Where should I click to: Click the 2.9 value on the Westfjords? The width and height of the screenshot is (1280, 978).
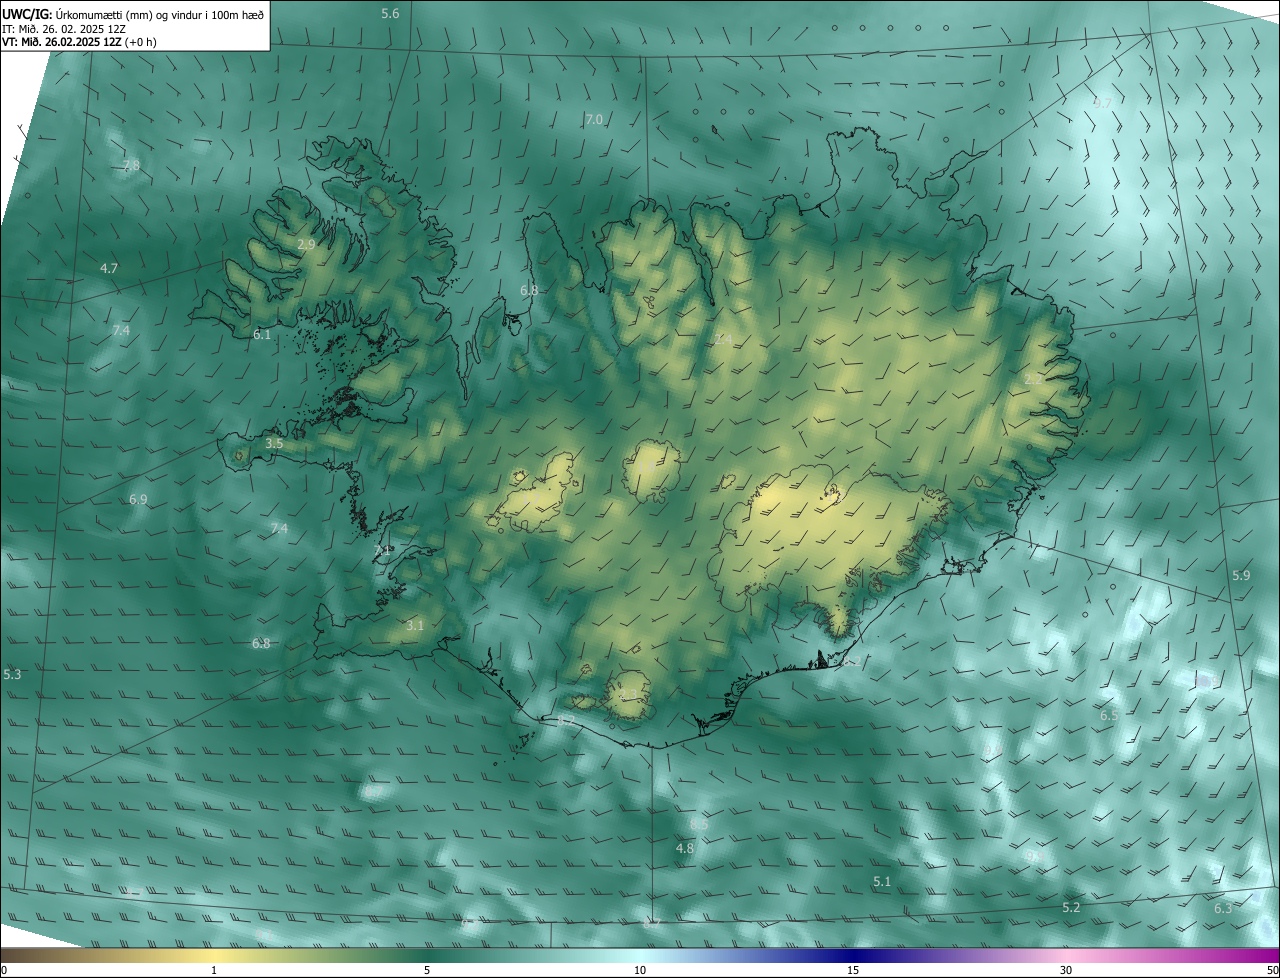pos(307,244)
